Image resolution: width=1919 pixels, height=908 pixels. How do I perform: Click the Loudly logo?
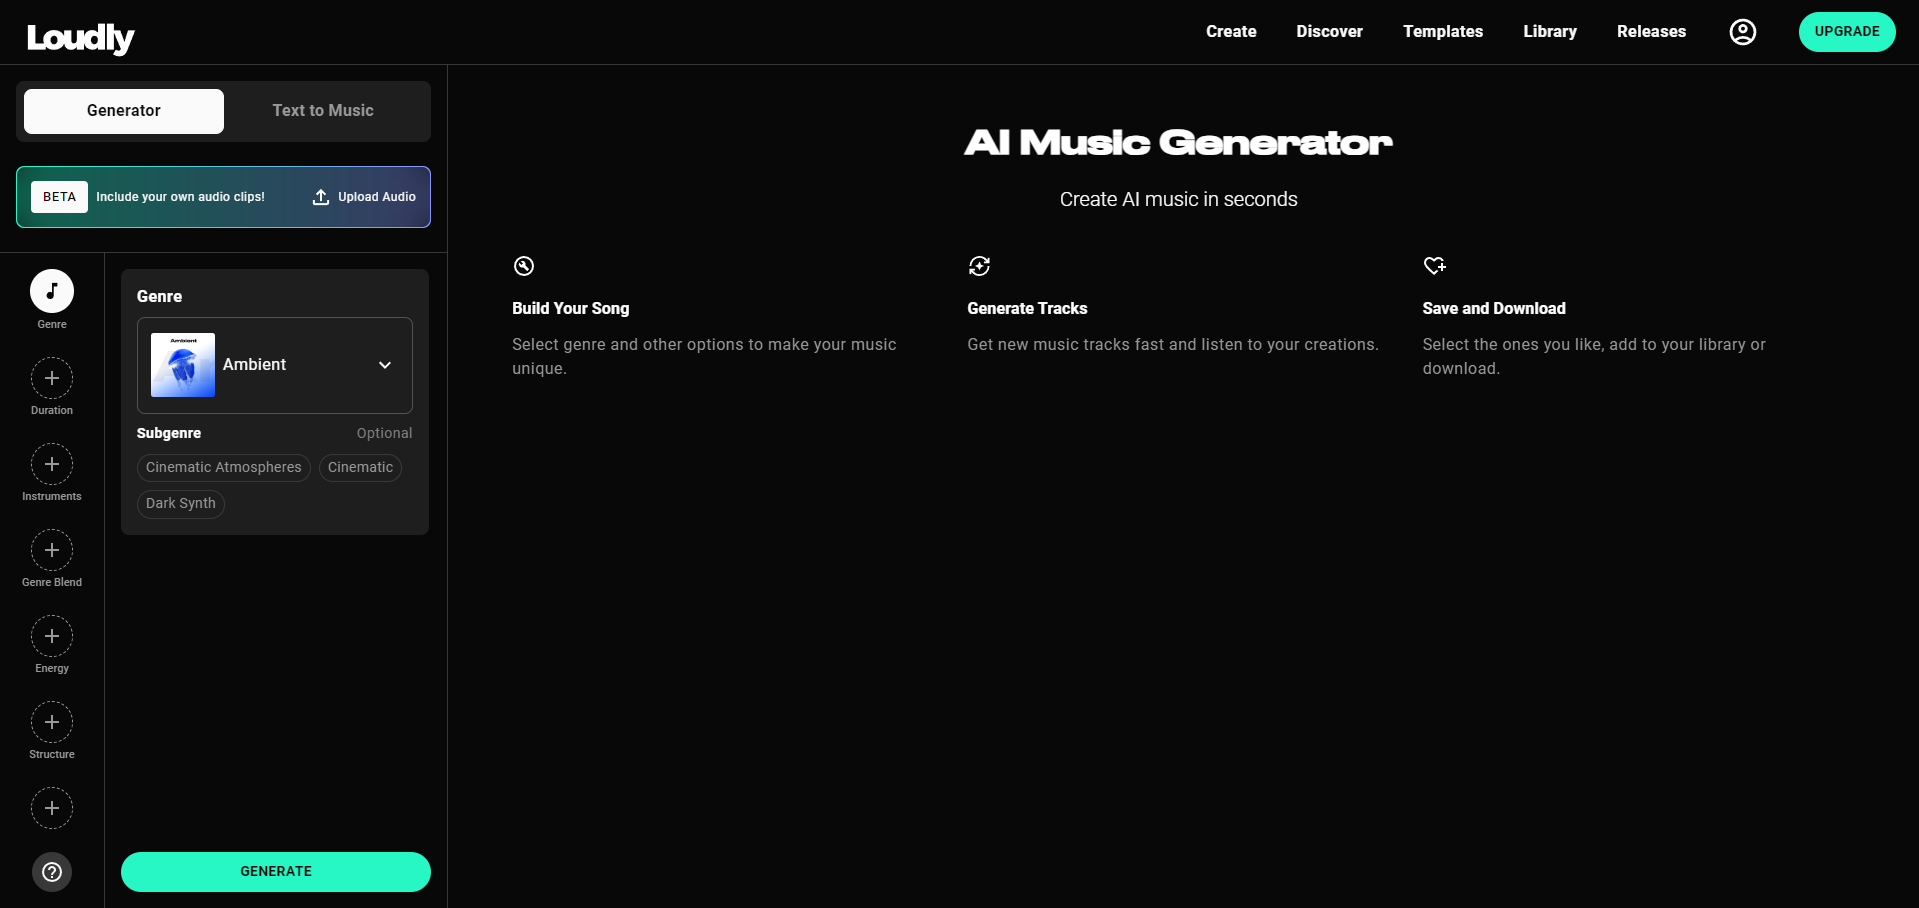tap(80, 37)
